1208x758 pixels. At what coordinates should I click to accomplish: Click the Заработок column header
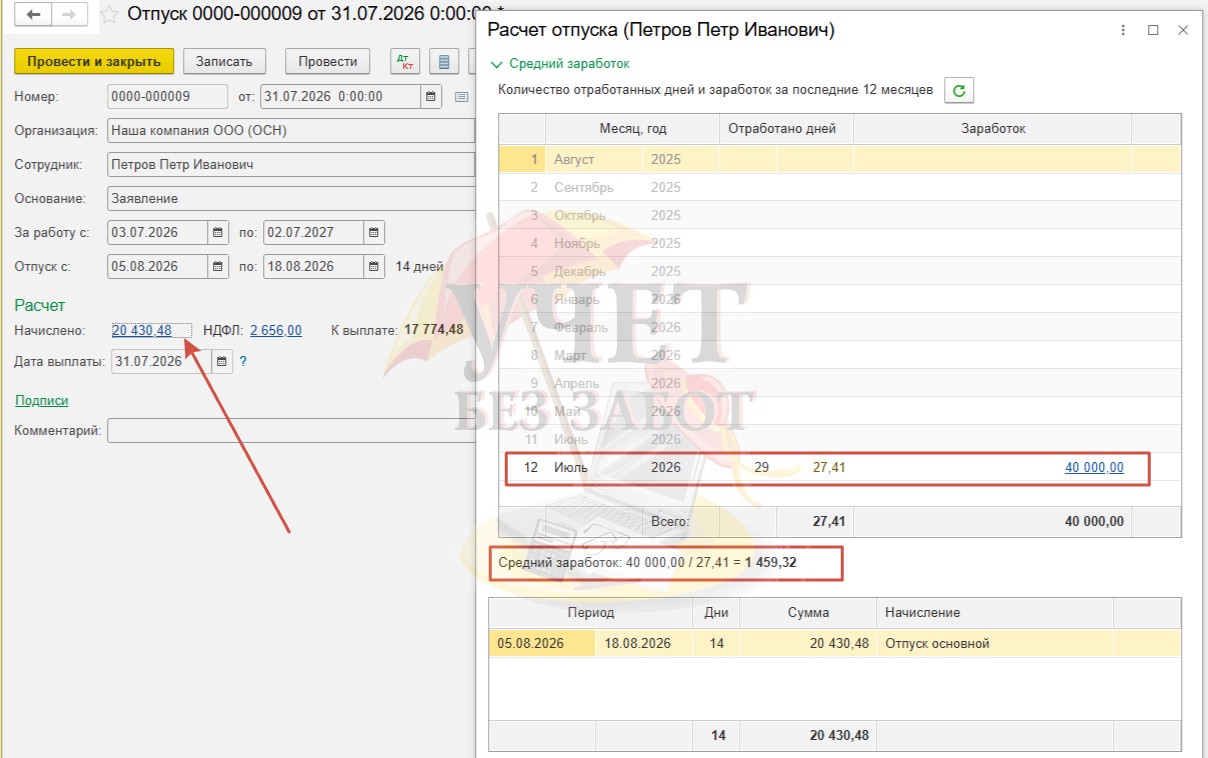(993, 129)
